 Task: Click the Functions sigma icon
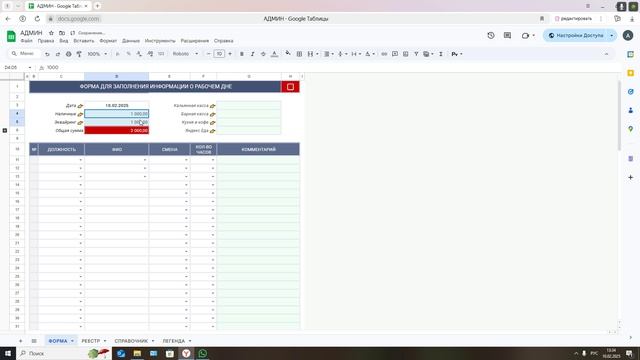(x=441, y=54)
